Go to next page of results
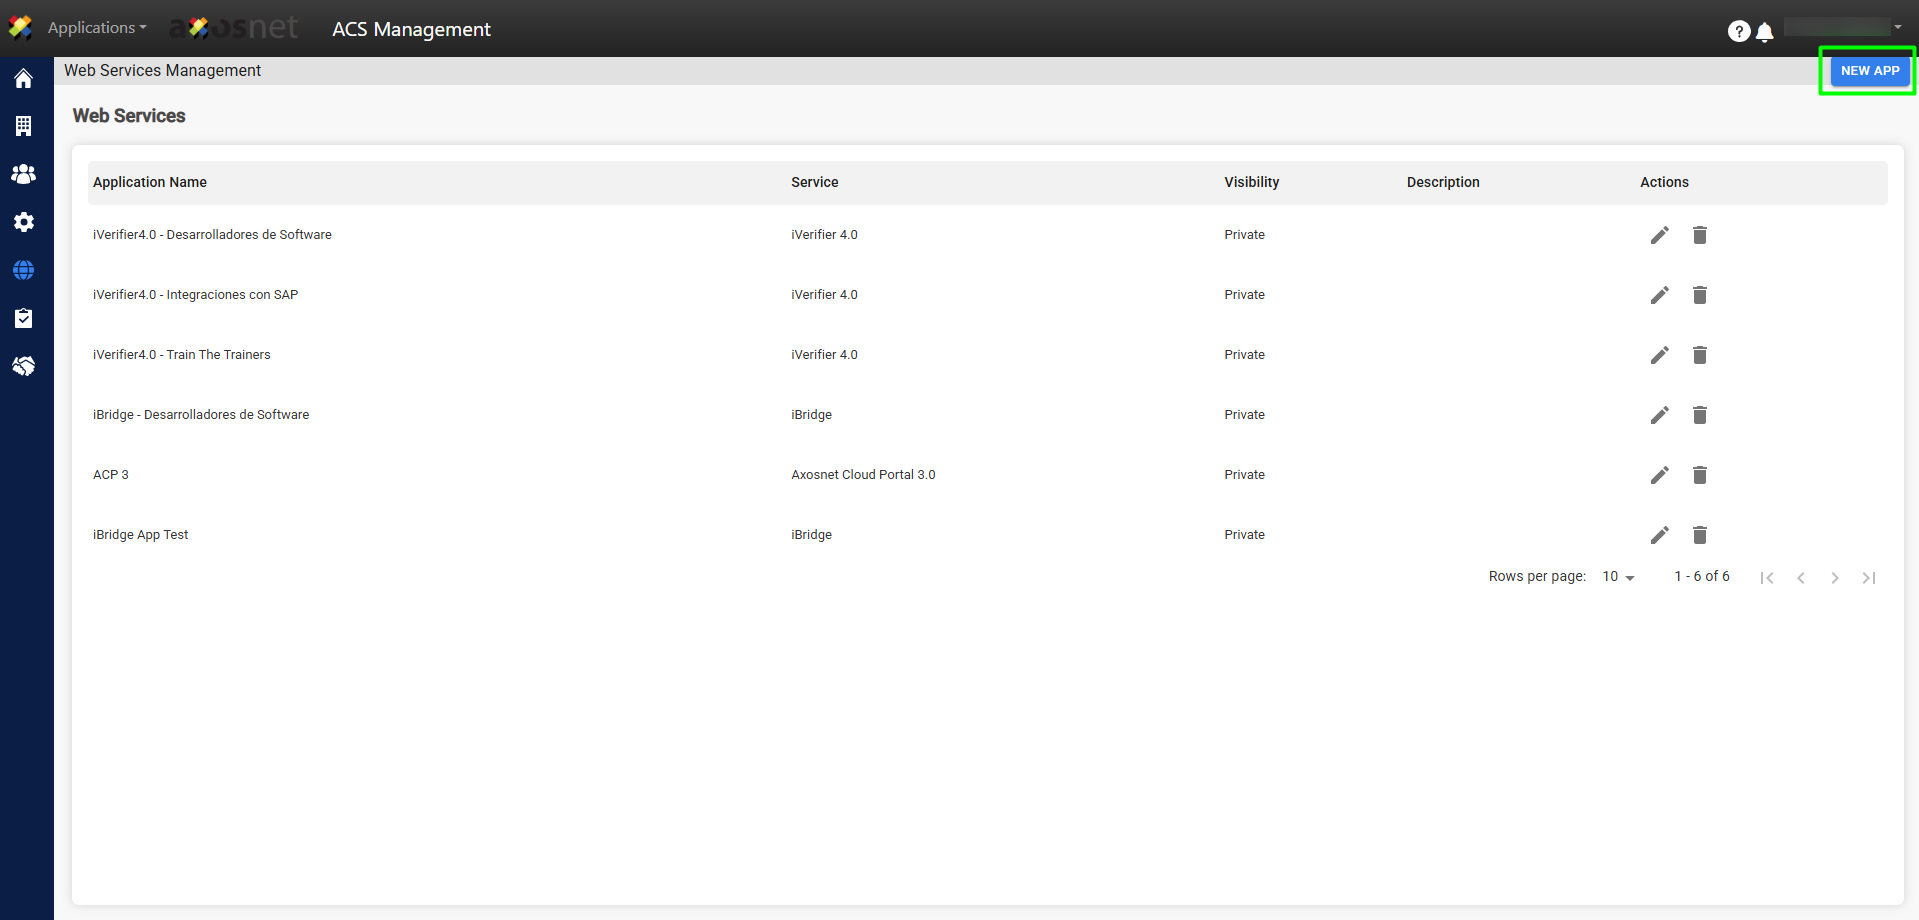 [x=1834, y=578]
